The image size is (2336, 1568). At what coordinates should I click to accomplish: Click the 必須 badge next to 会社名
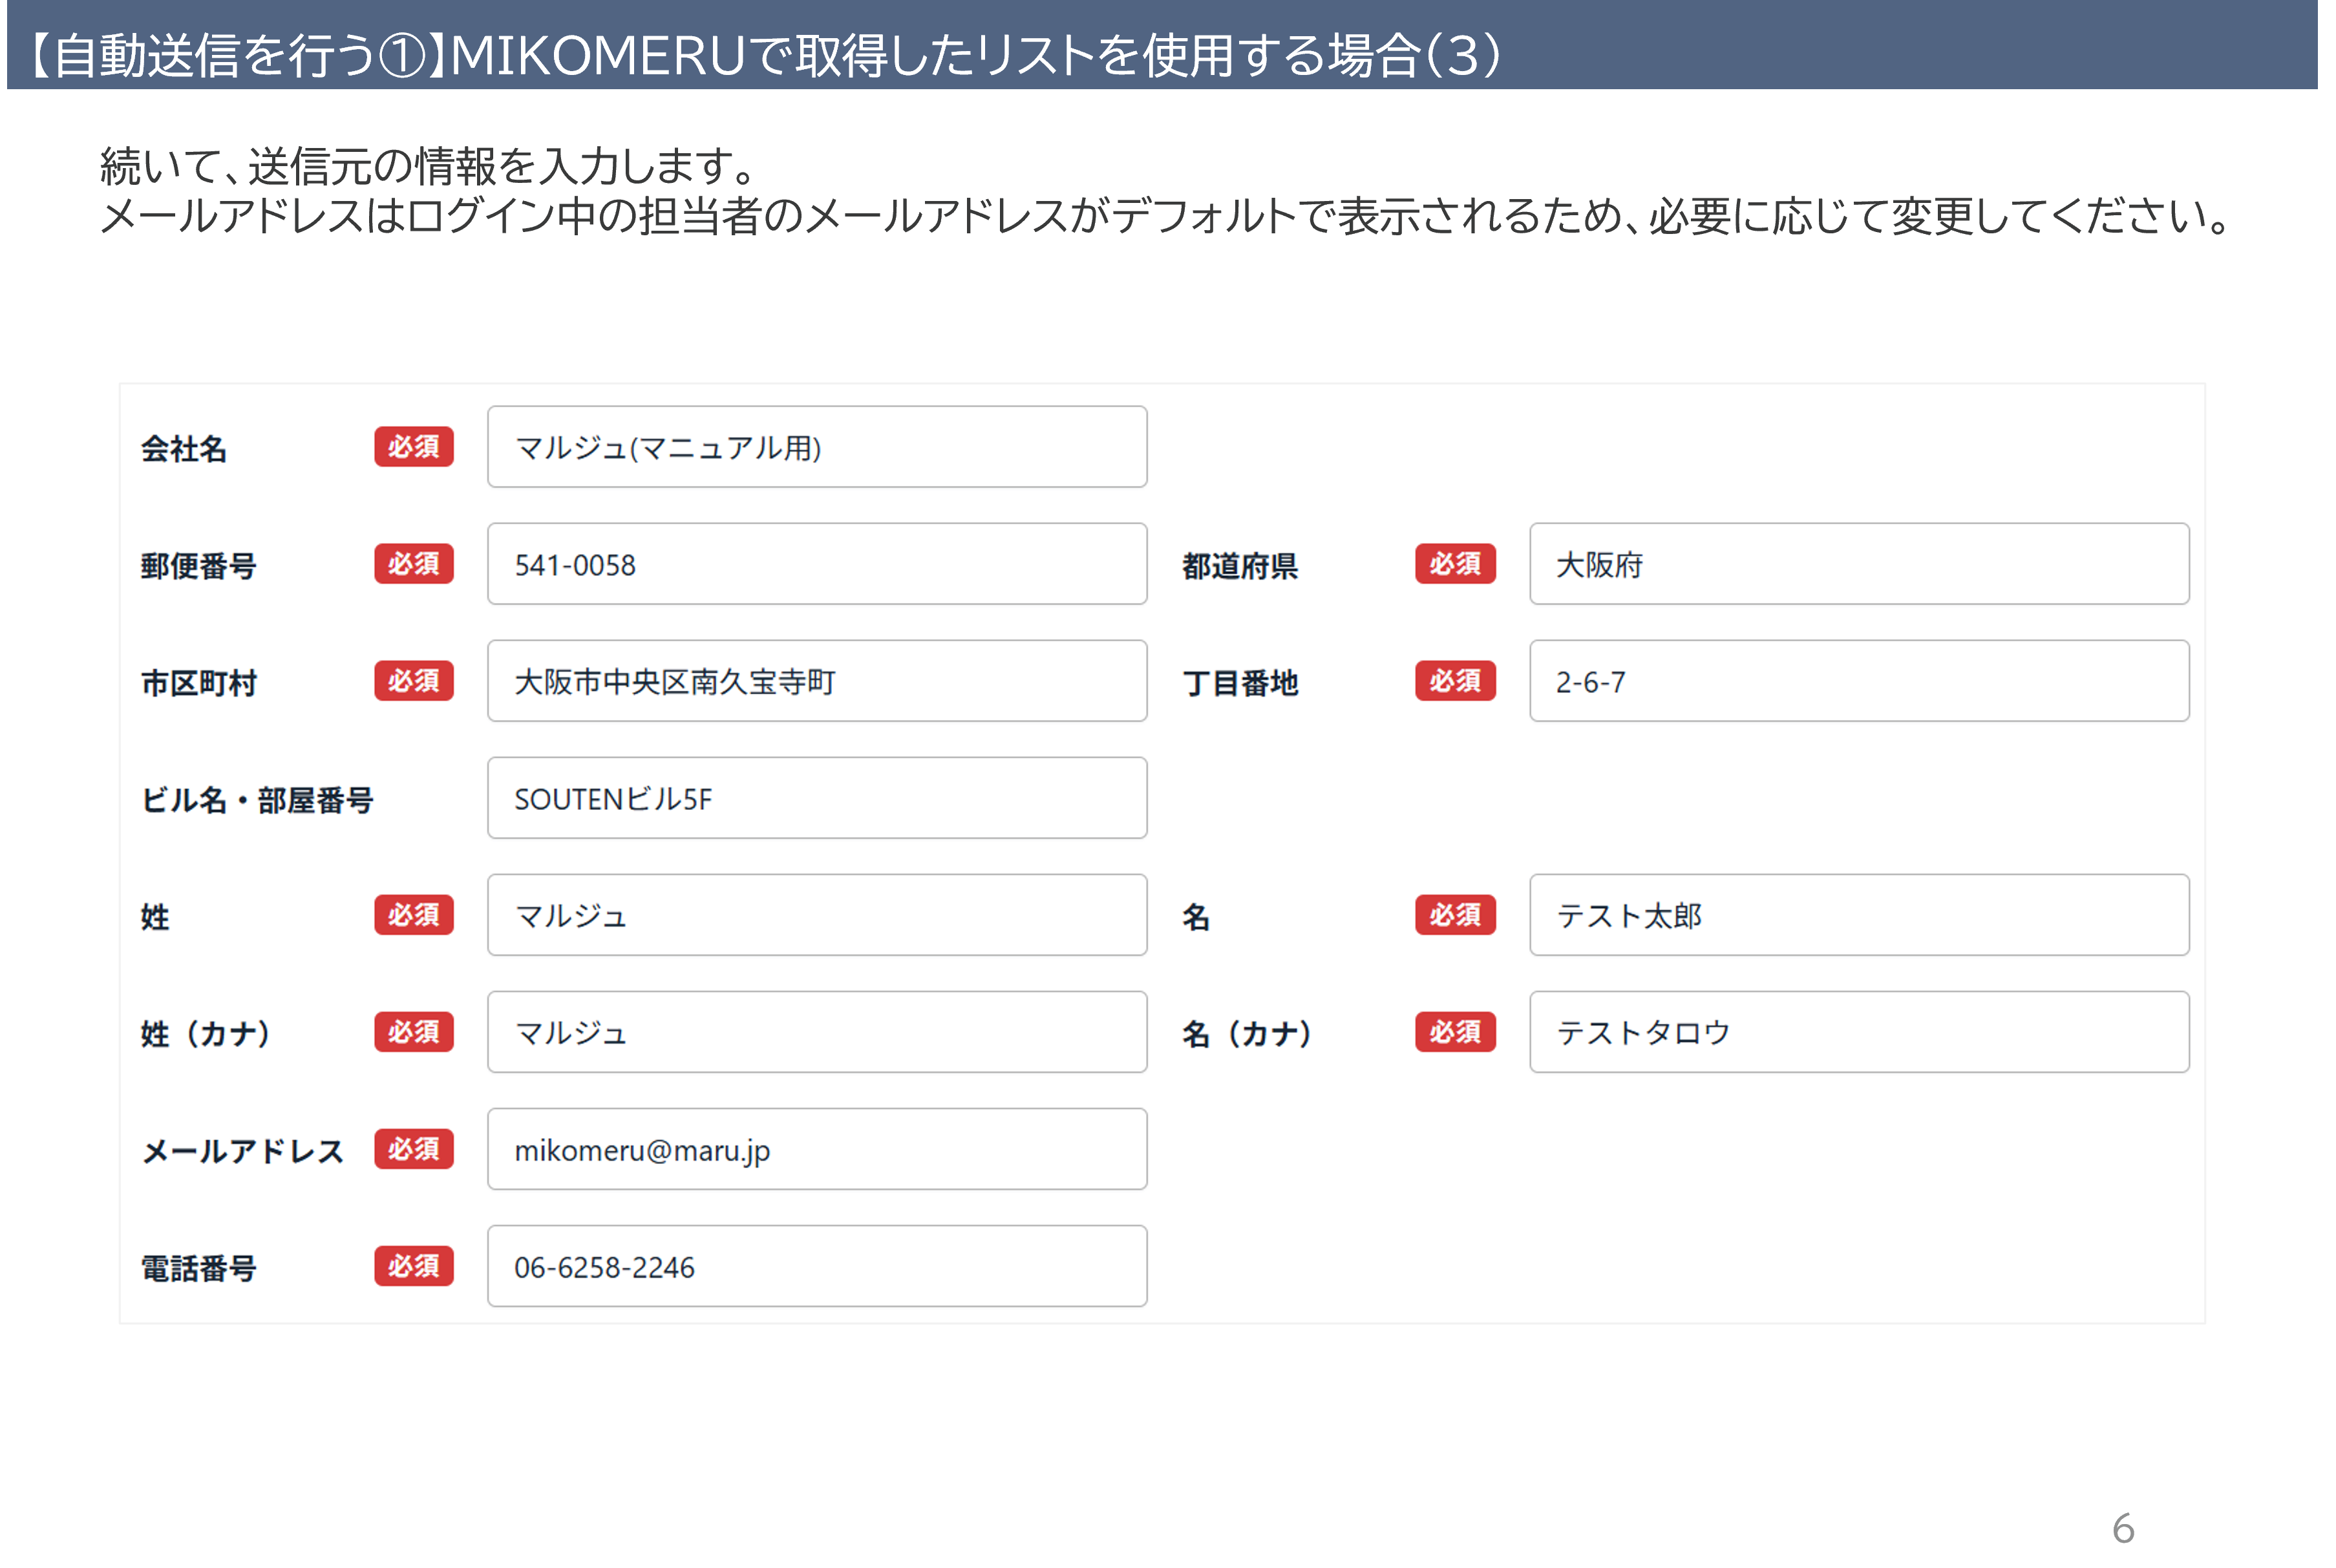point(414,447)
